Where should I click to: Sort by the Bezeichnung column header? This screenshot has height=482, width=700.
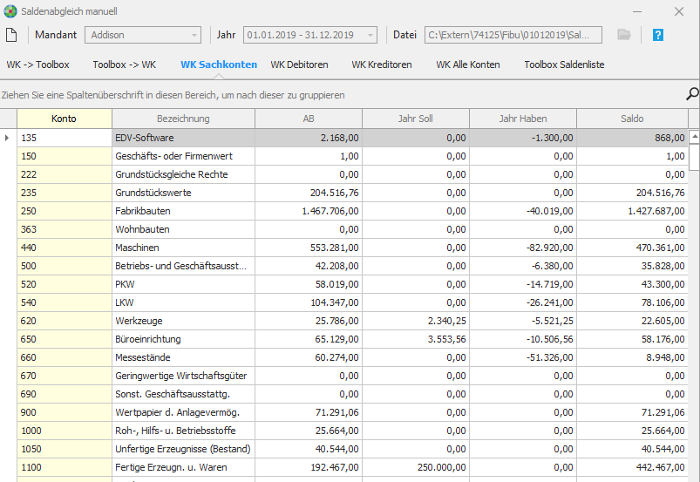(x=183, y=119)
